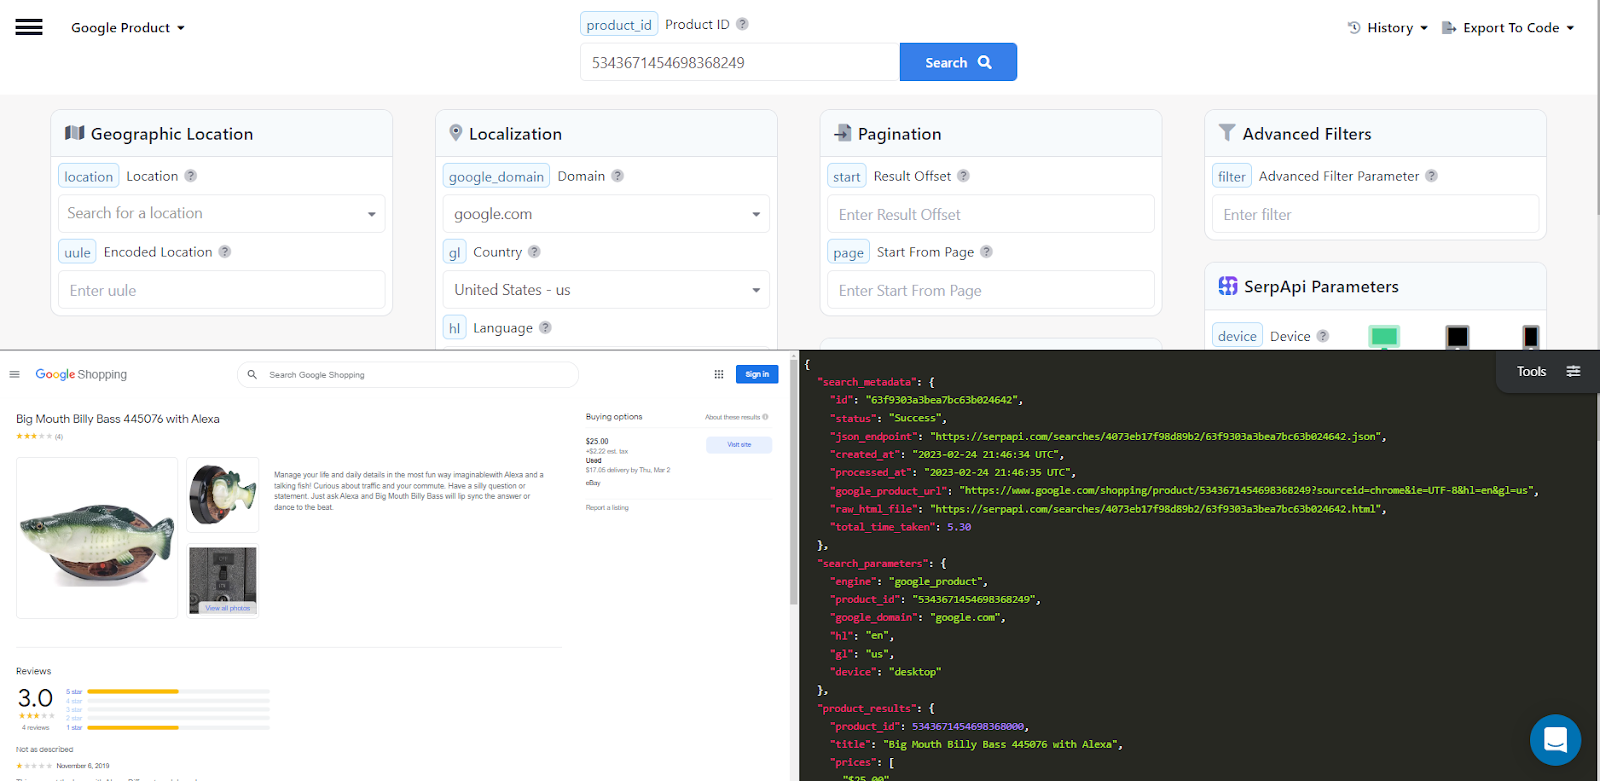
Task: Select the mobile device option
Action: click(x=1531, y=336)
